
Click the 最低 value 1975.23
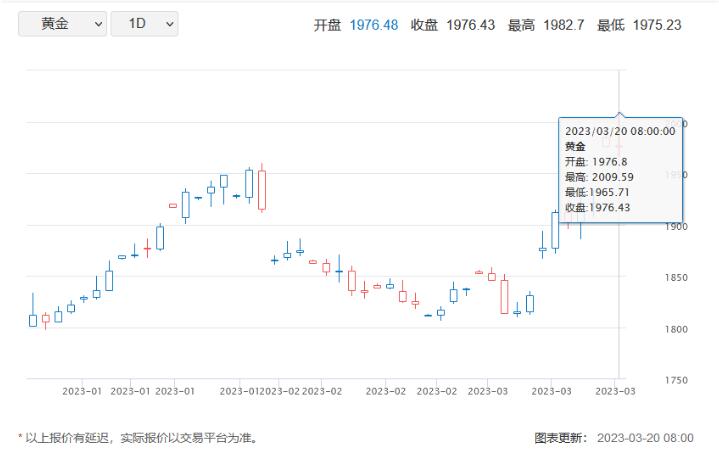pos(657,25)
